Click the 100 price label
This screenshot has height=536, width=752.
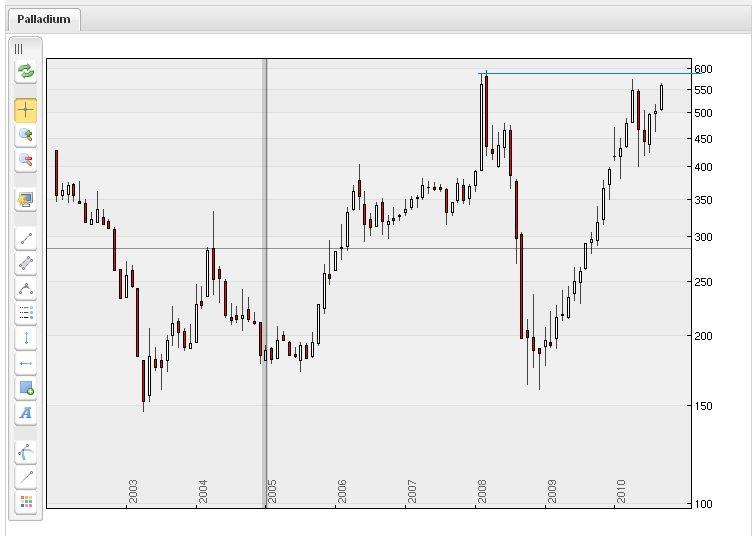click(703, 504)
